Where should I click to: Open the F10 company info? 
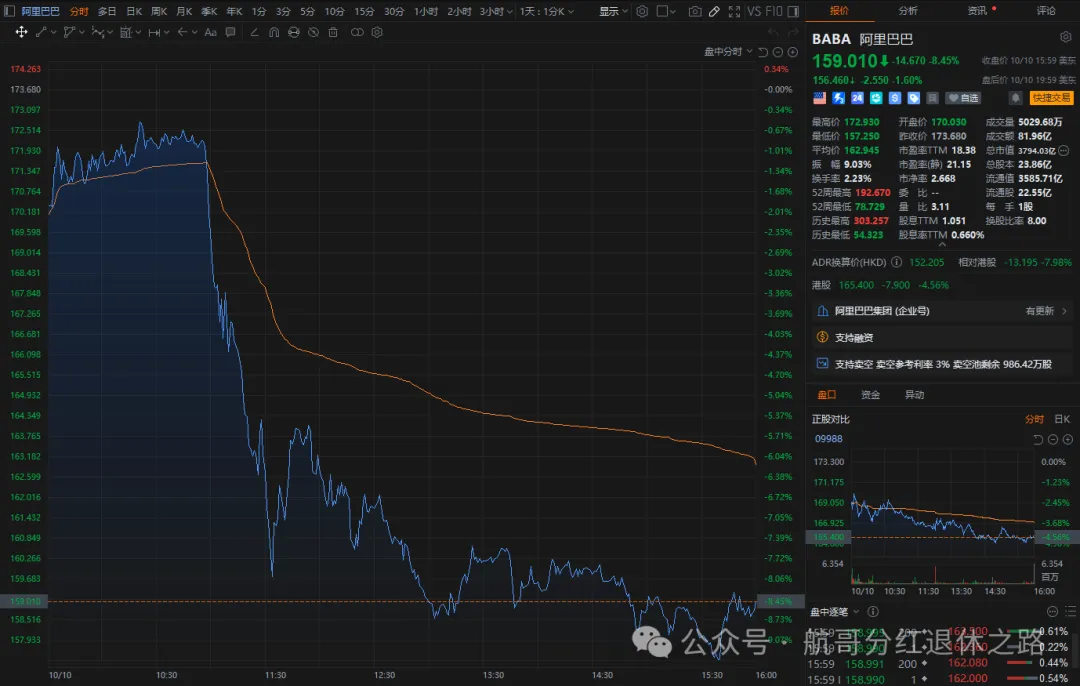pyautogui.click(x=774, y=11)
